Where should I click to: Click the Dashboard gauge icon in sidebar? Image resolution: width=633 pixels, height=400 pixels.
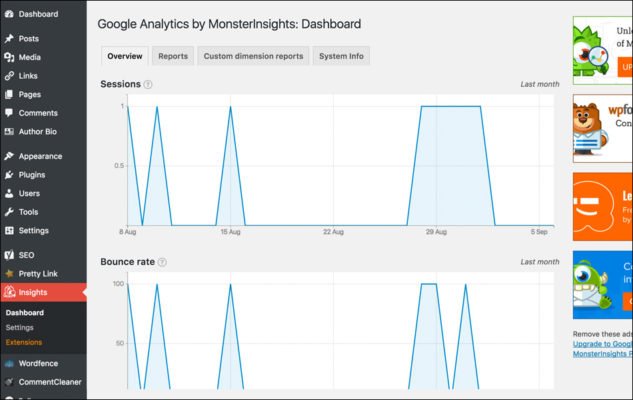(x=9, y=14)
